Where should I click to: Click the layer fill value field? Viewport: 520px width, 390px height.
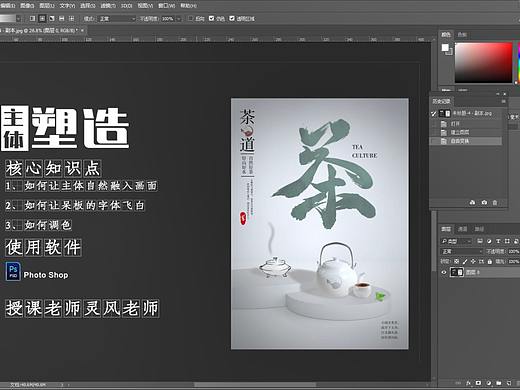click(513, 262)
